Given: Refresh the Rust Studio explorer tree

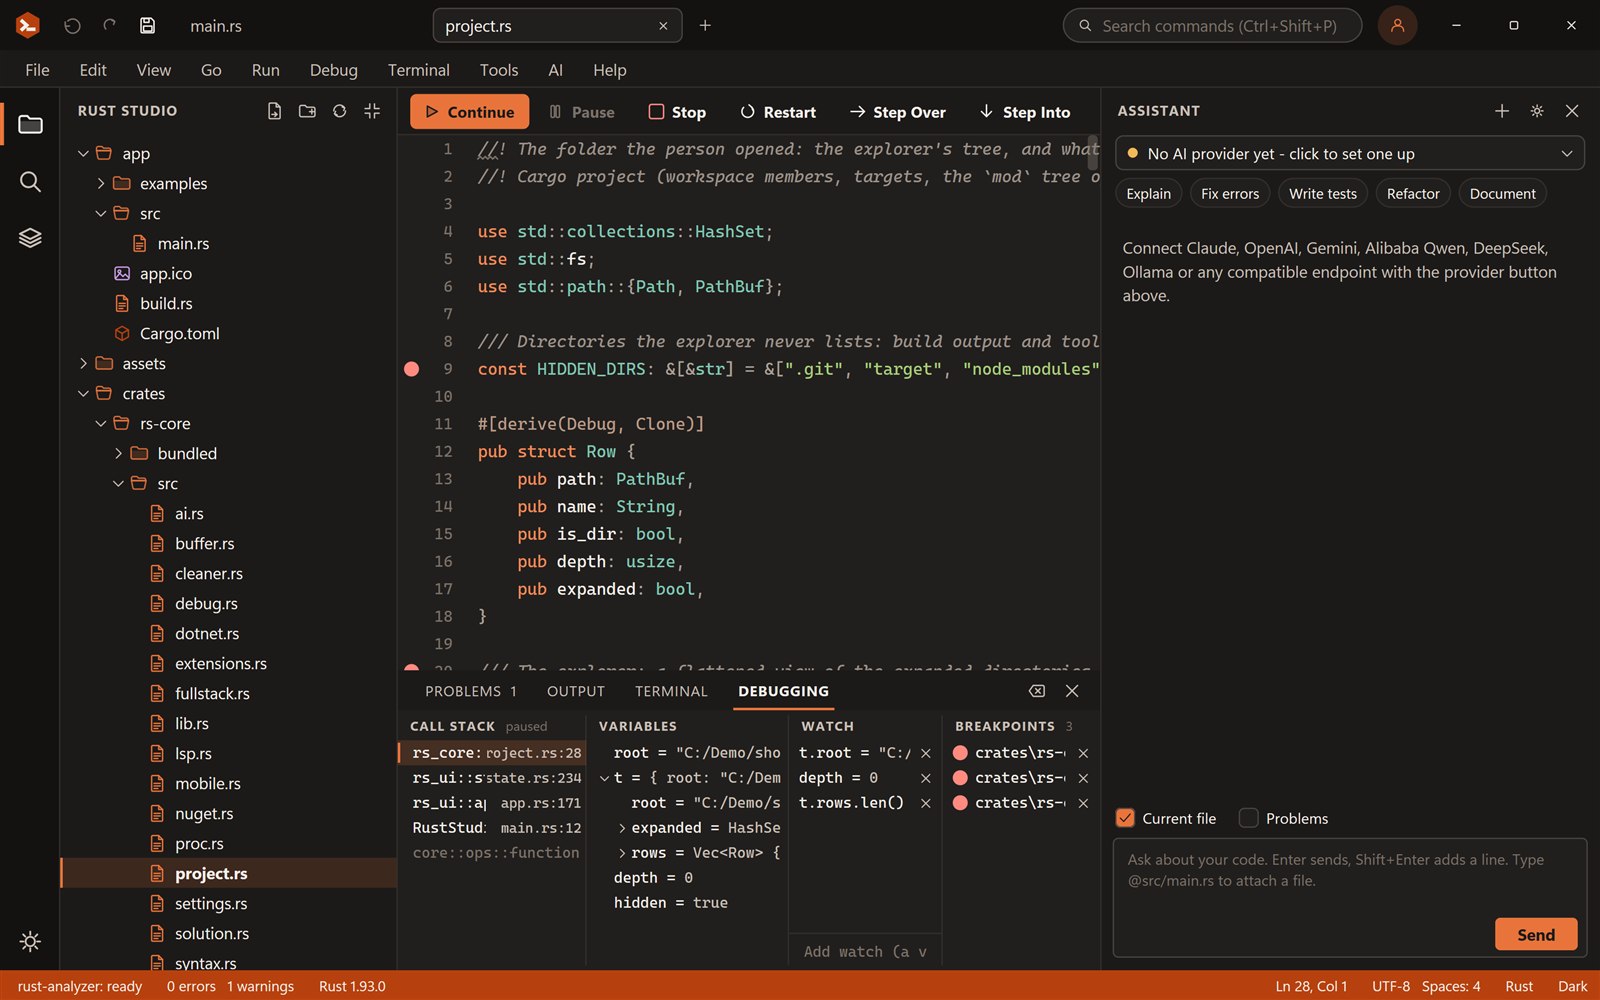Looking at the screenshot, I should 340,111.
